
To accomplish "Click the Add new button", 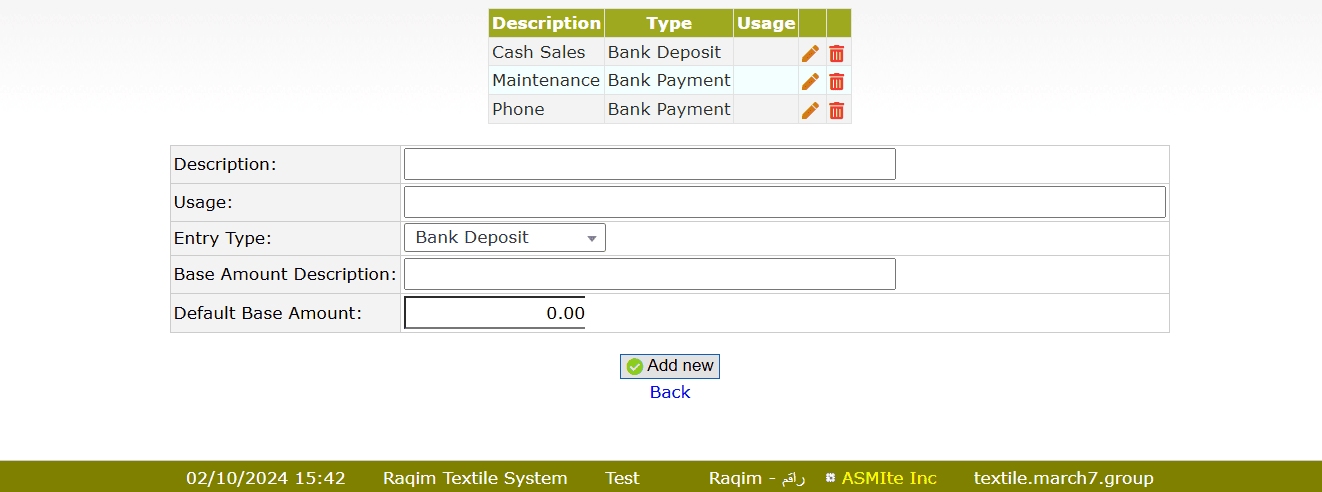I will [669, 366].
